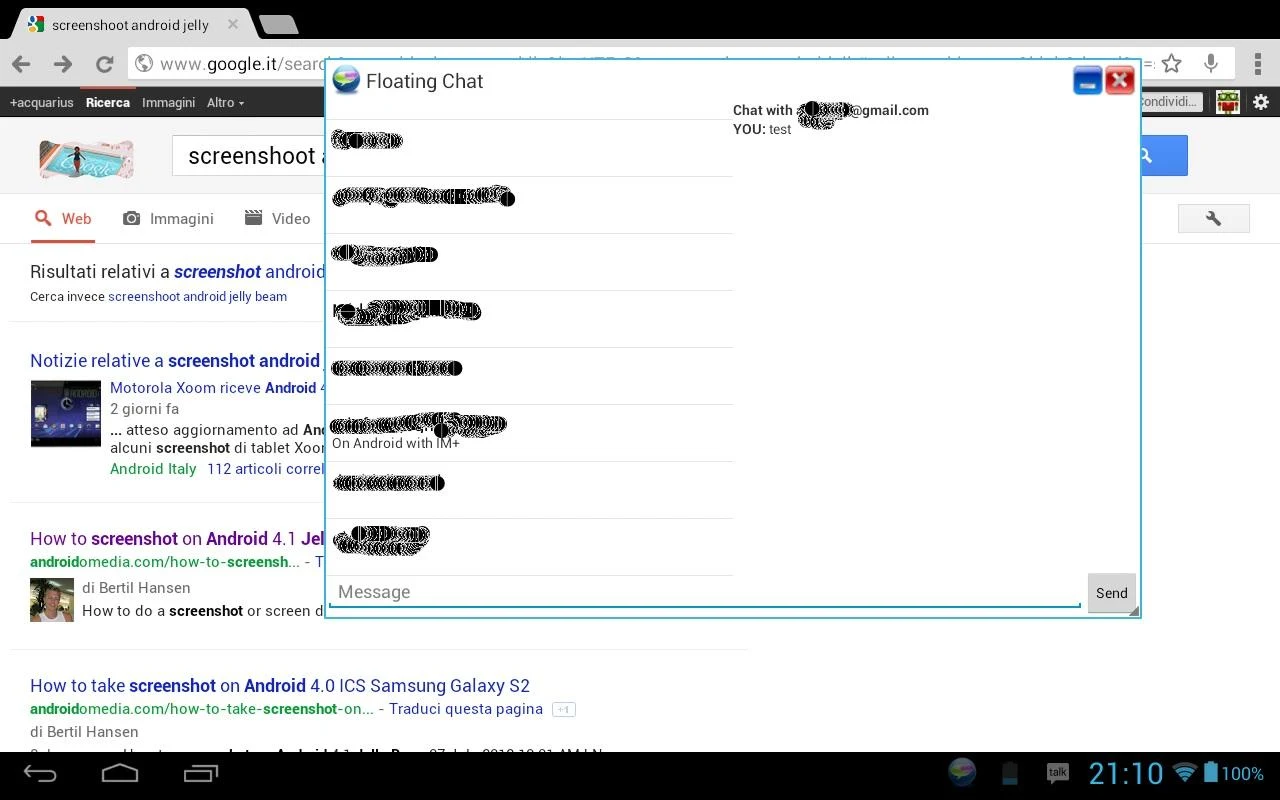The height and width of the screenshot is (800, 1280).
Task: Click the Send button in Floating Chat
Action: (x=1111, y=593)
